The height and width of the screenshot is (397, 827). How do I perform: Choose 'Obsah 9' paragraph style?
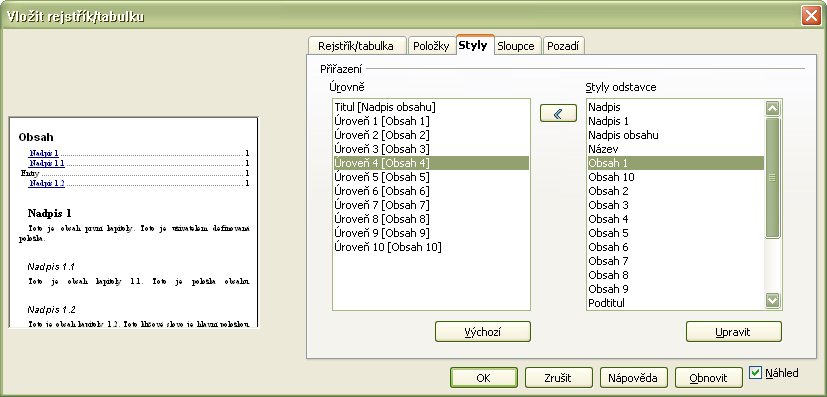tap(676, 288)
